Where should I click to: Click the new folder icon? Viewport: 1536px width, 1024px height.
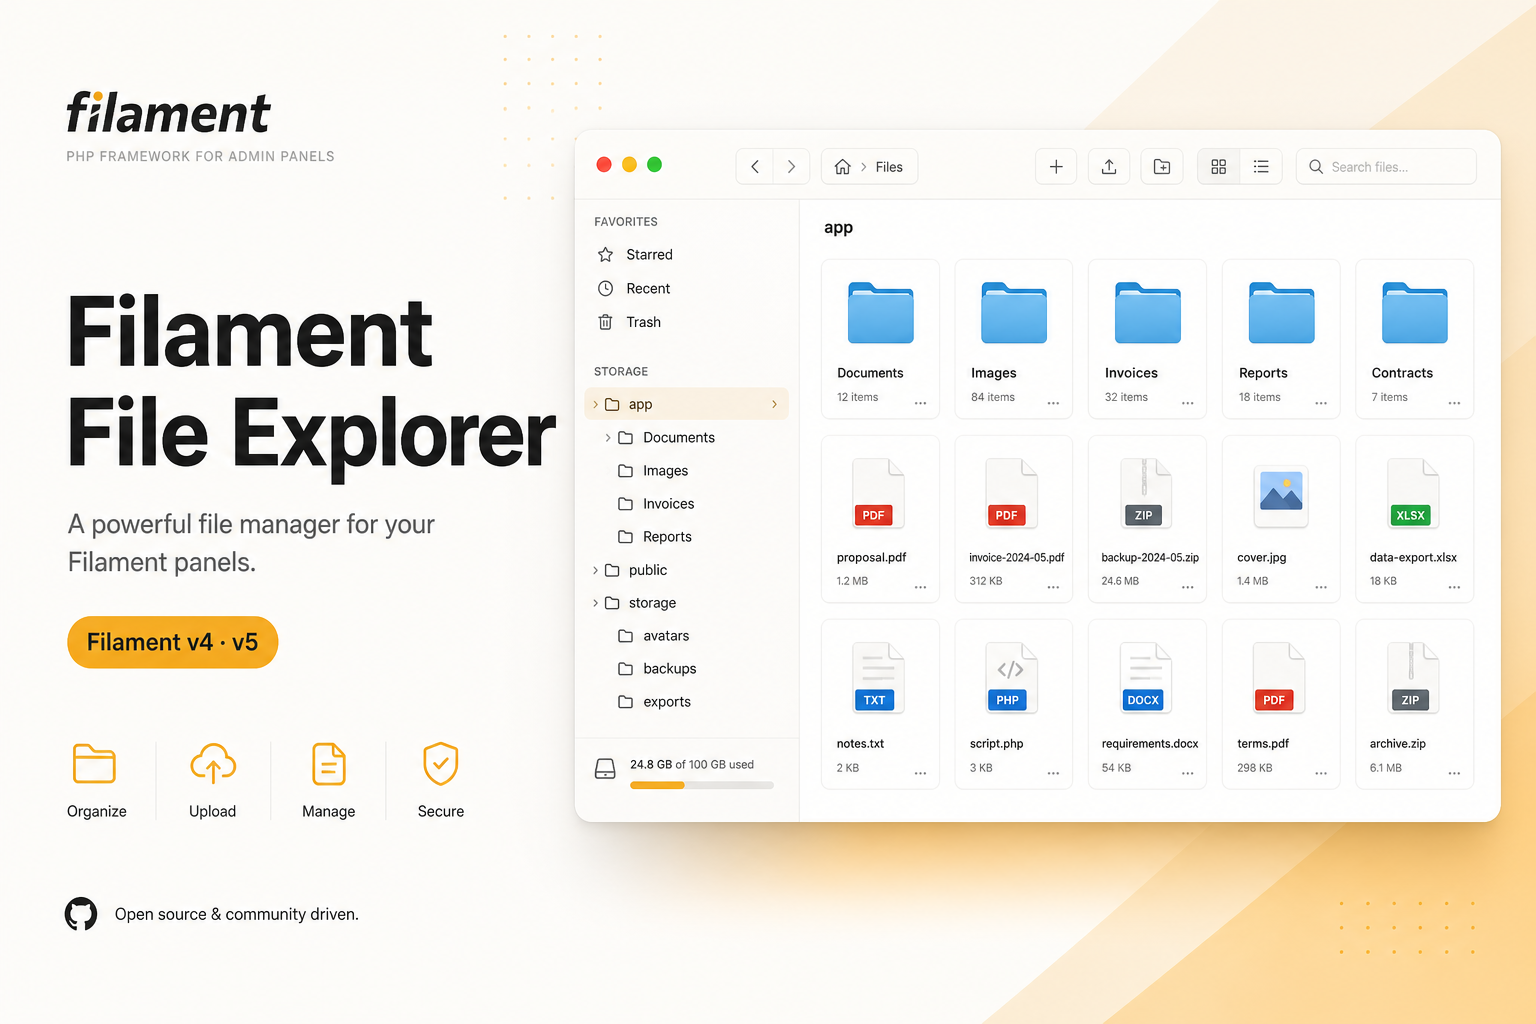pos(1162,167)
